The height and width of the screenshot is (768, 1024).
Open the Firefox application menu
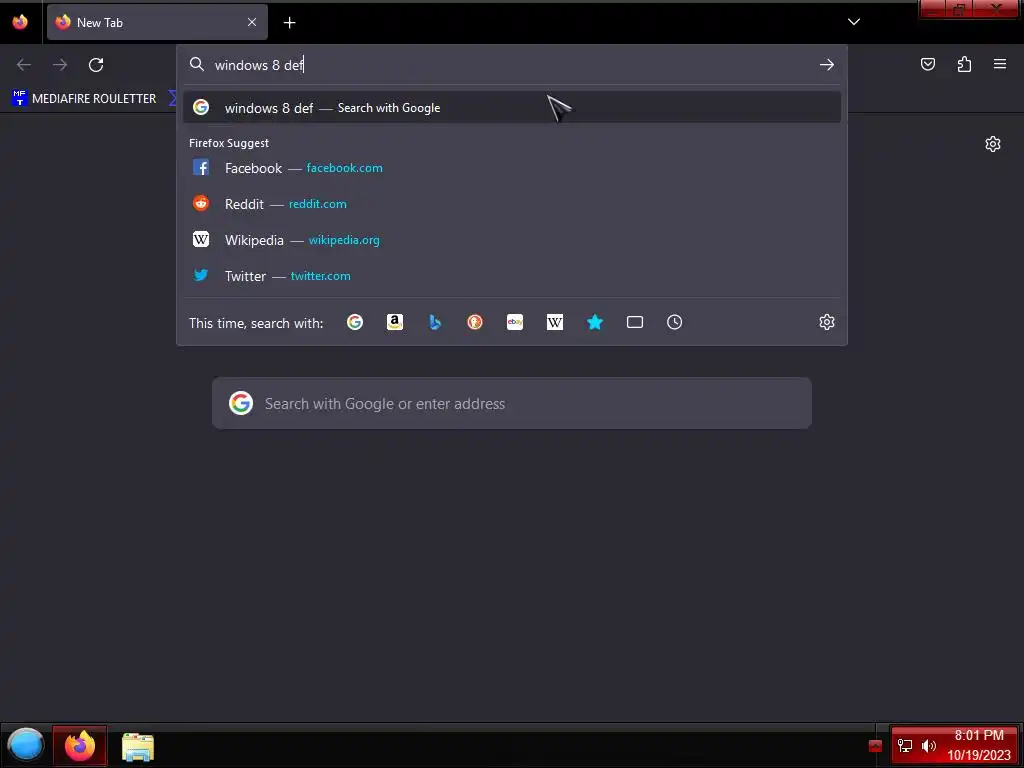pos(1000,64)
